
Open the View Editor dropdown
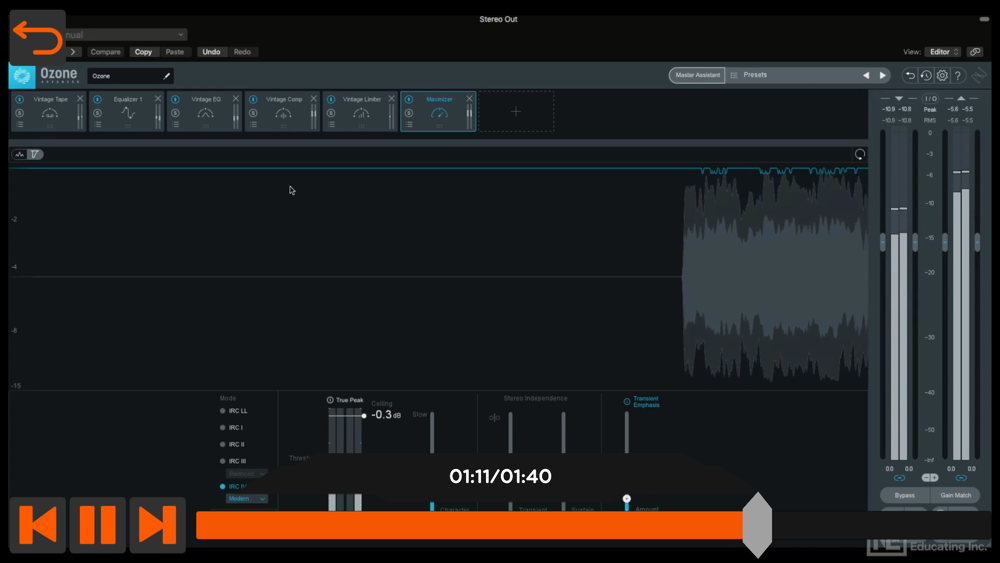(943, 52)
